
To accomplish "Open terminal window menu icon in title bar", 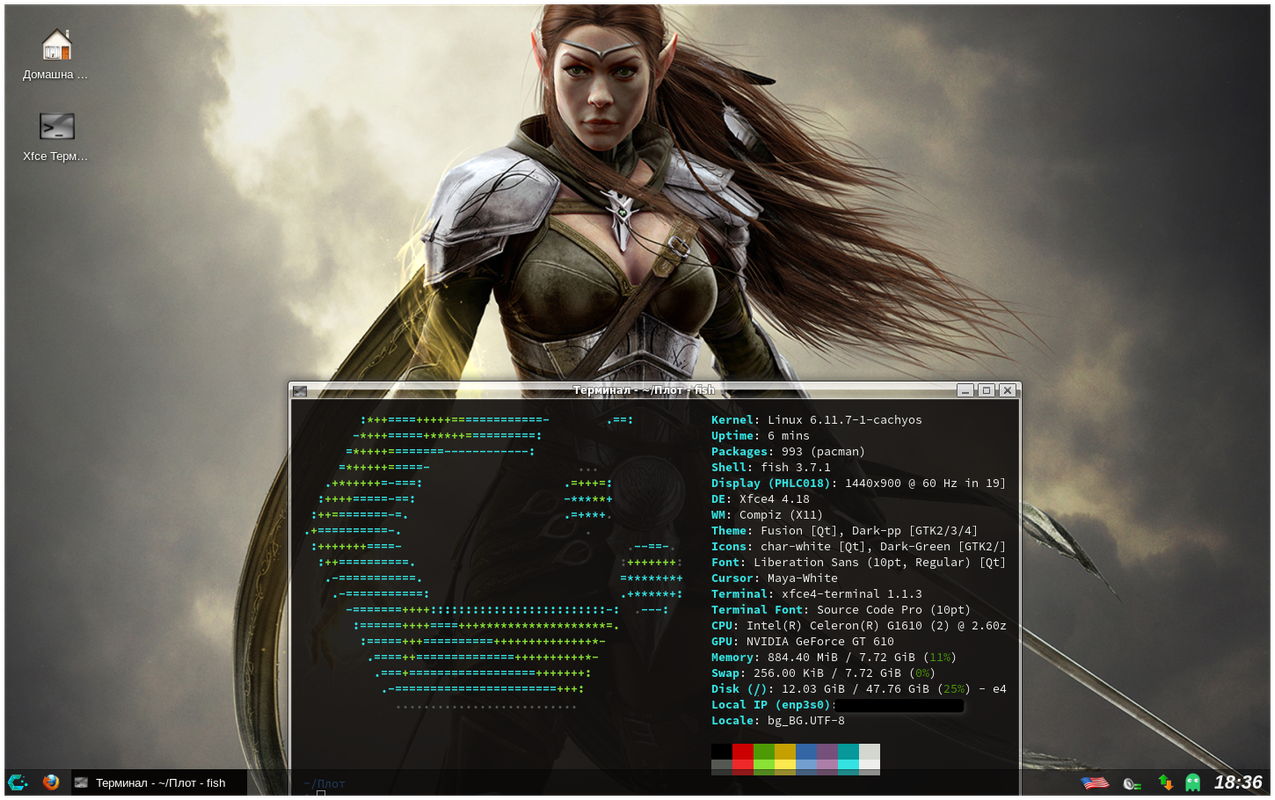I will (300, 390).
